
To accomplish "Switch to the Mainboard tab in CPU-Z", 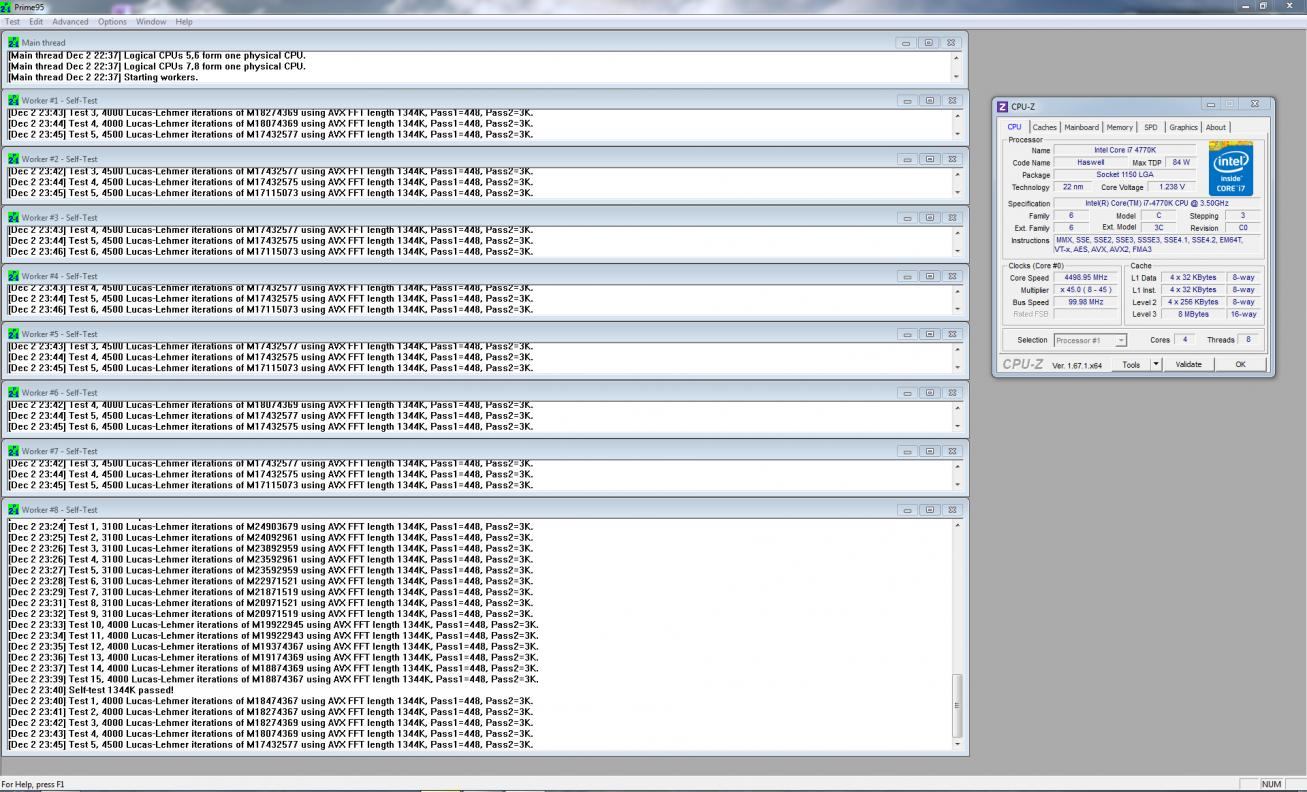I will 1081,127.
